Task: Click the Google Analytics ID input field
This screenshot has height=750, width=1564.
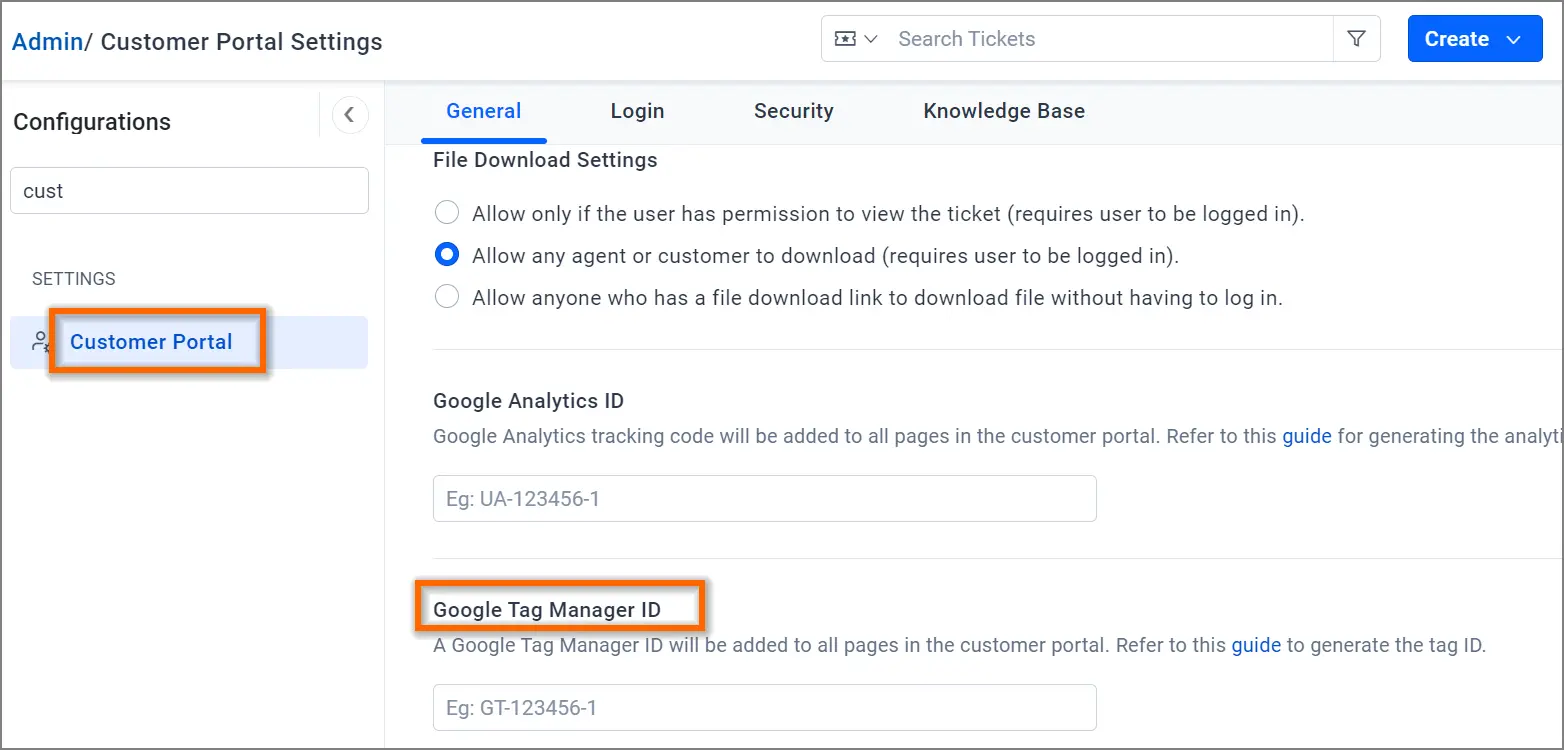Action: pos(764,498)
